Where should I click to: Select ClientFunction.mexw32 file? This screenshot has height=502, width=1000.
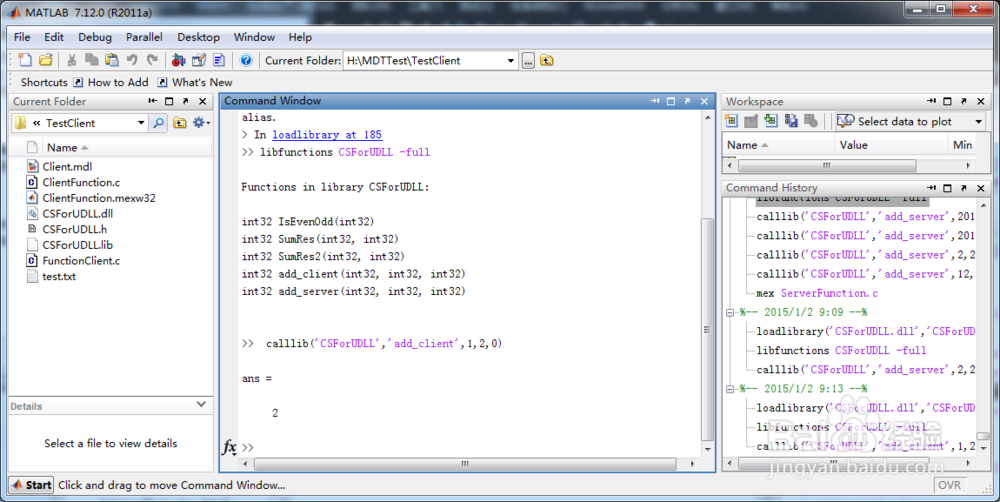point(91,198)
